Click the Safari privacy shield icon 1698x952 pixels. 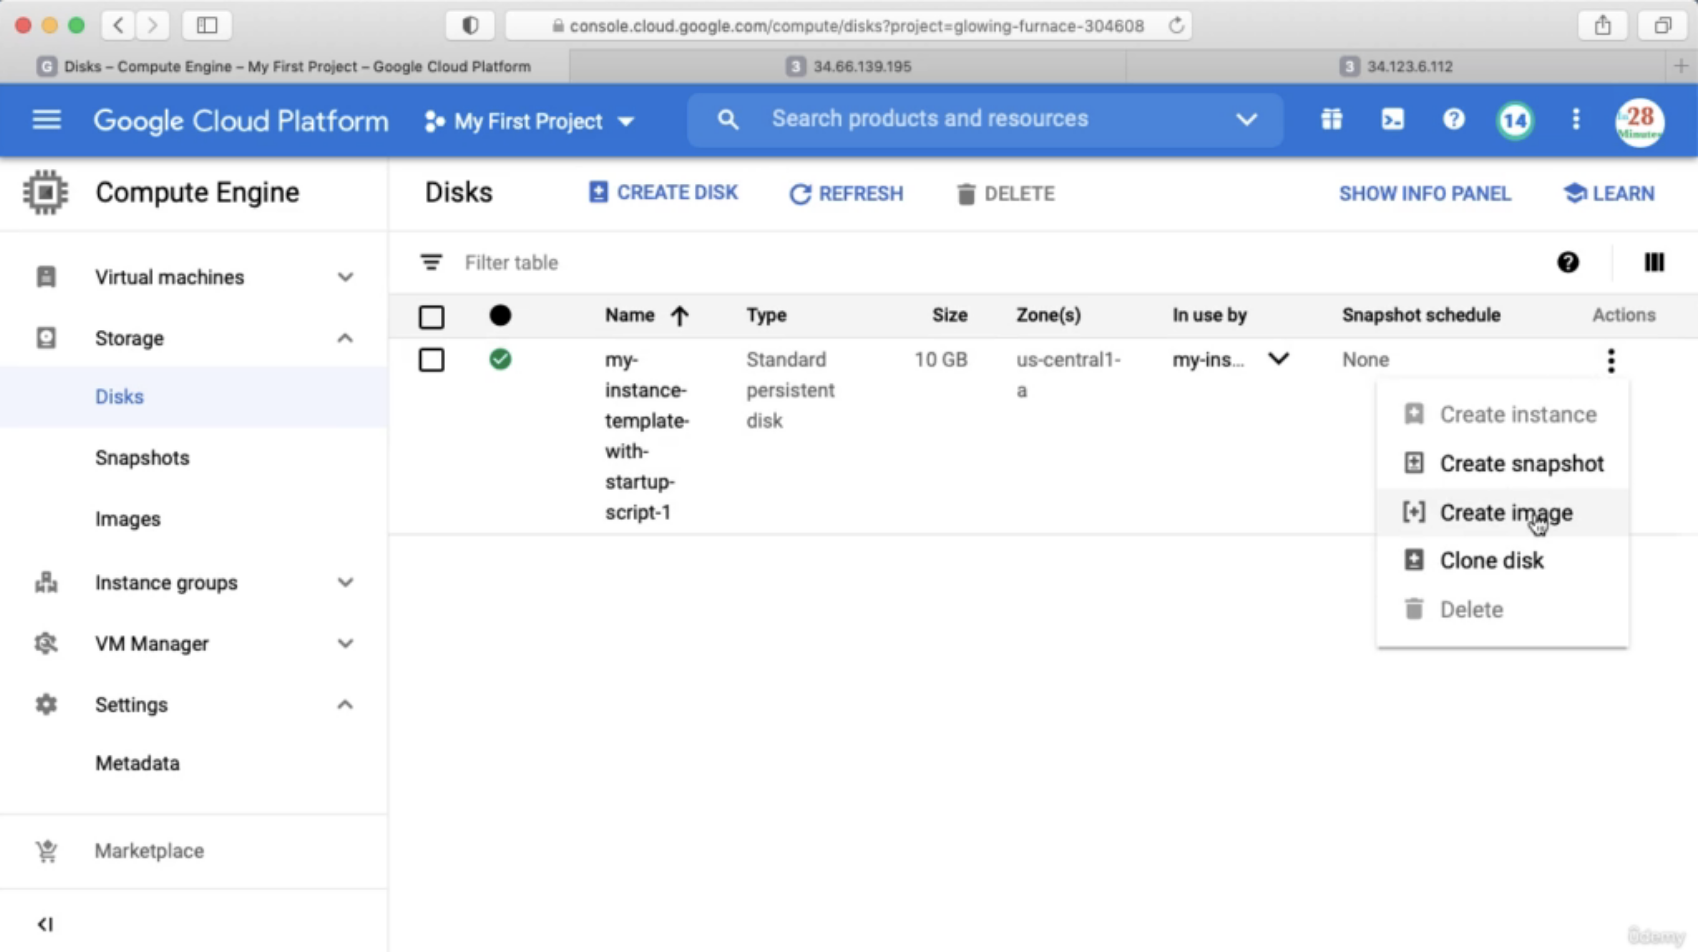click(x=470, y=26)
